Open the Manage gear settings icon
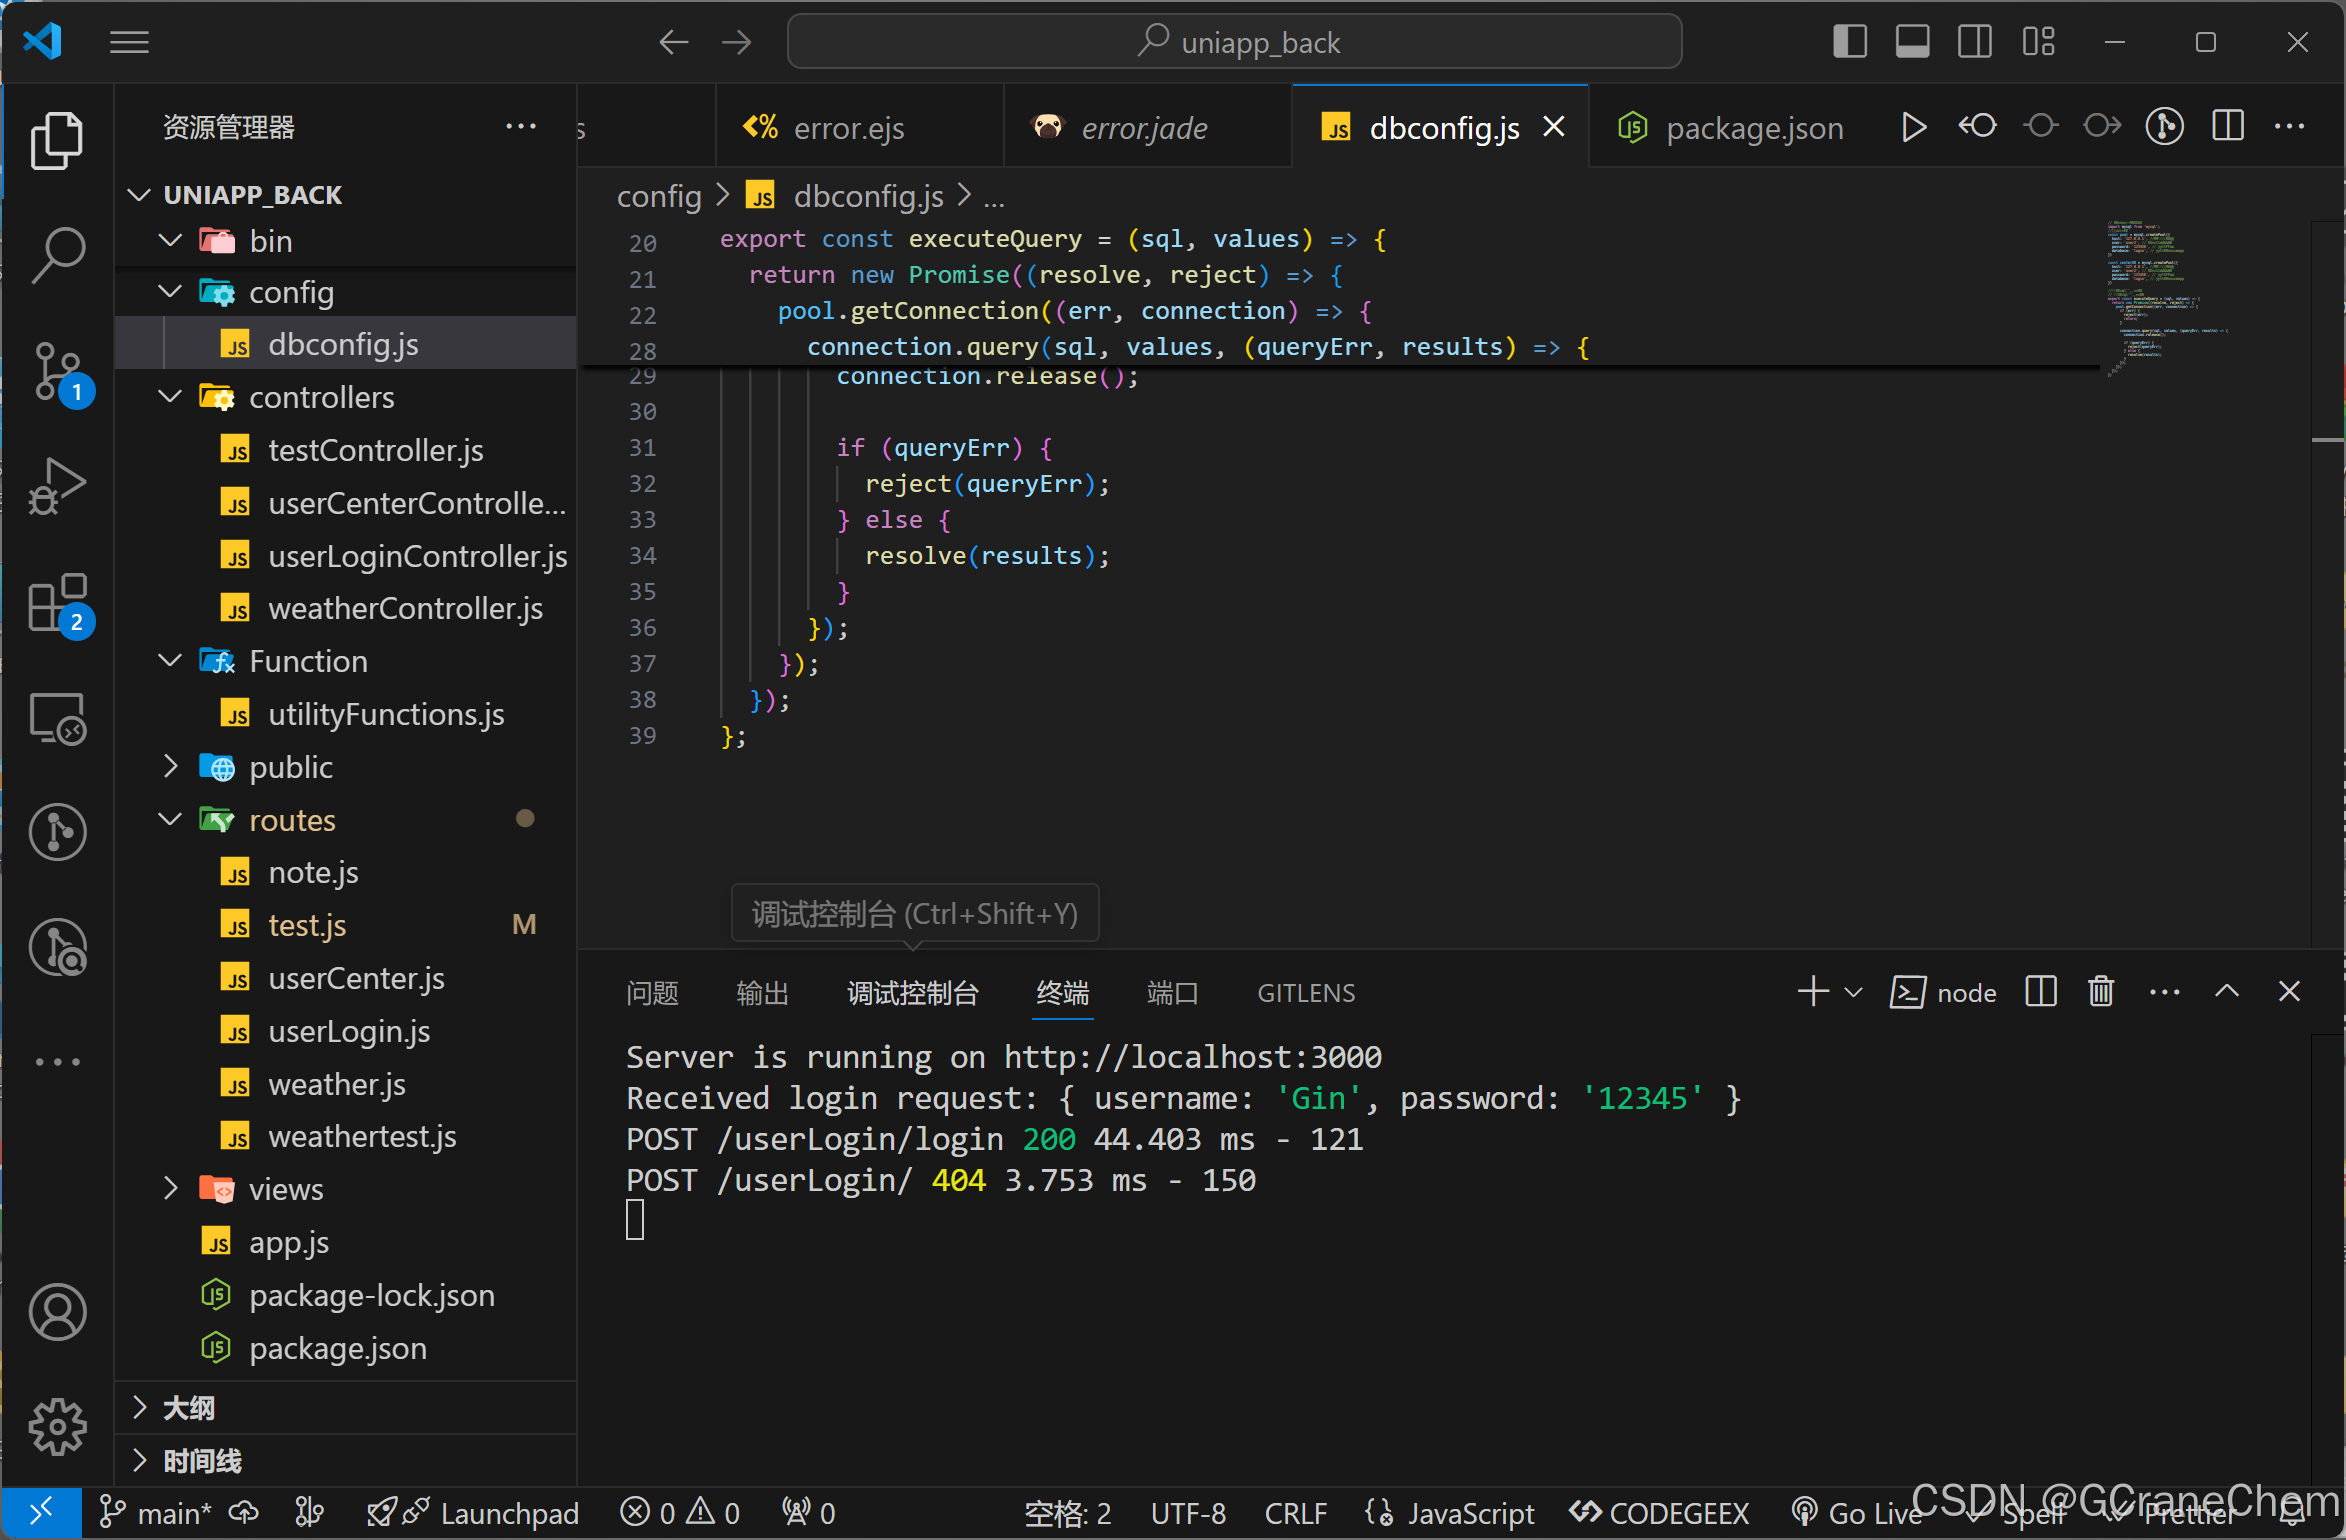Viewport: 2346px width, 1540px height. click(57, 1426)
